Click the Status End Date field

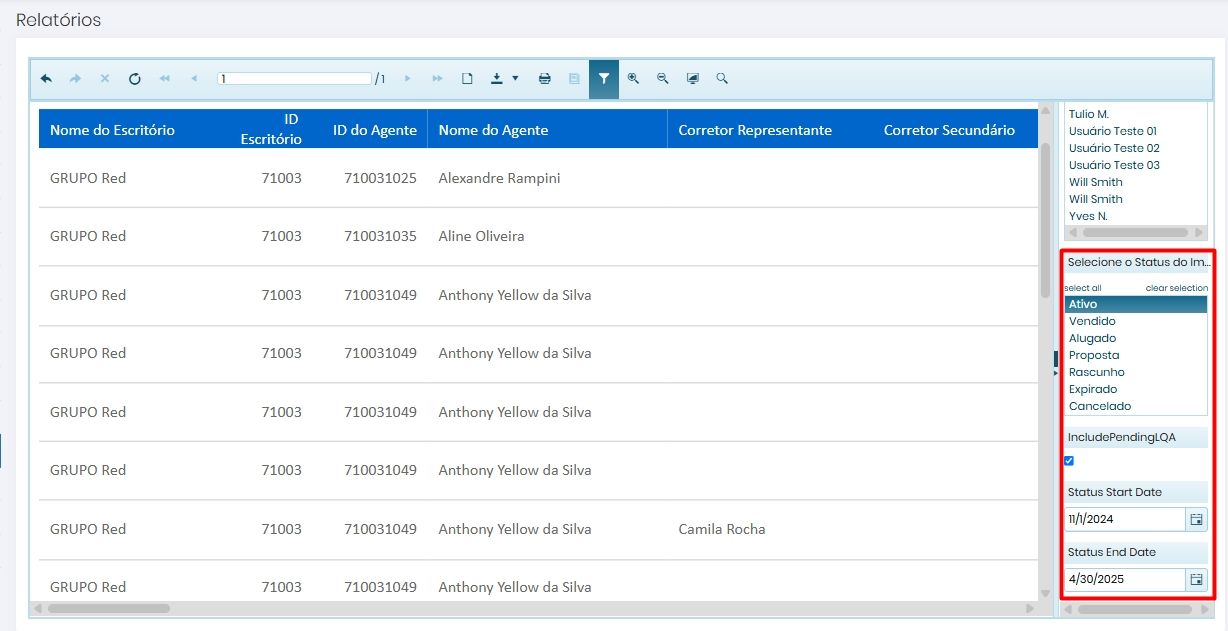(1125, 580)
